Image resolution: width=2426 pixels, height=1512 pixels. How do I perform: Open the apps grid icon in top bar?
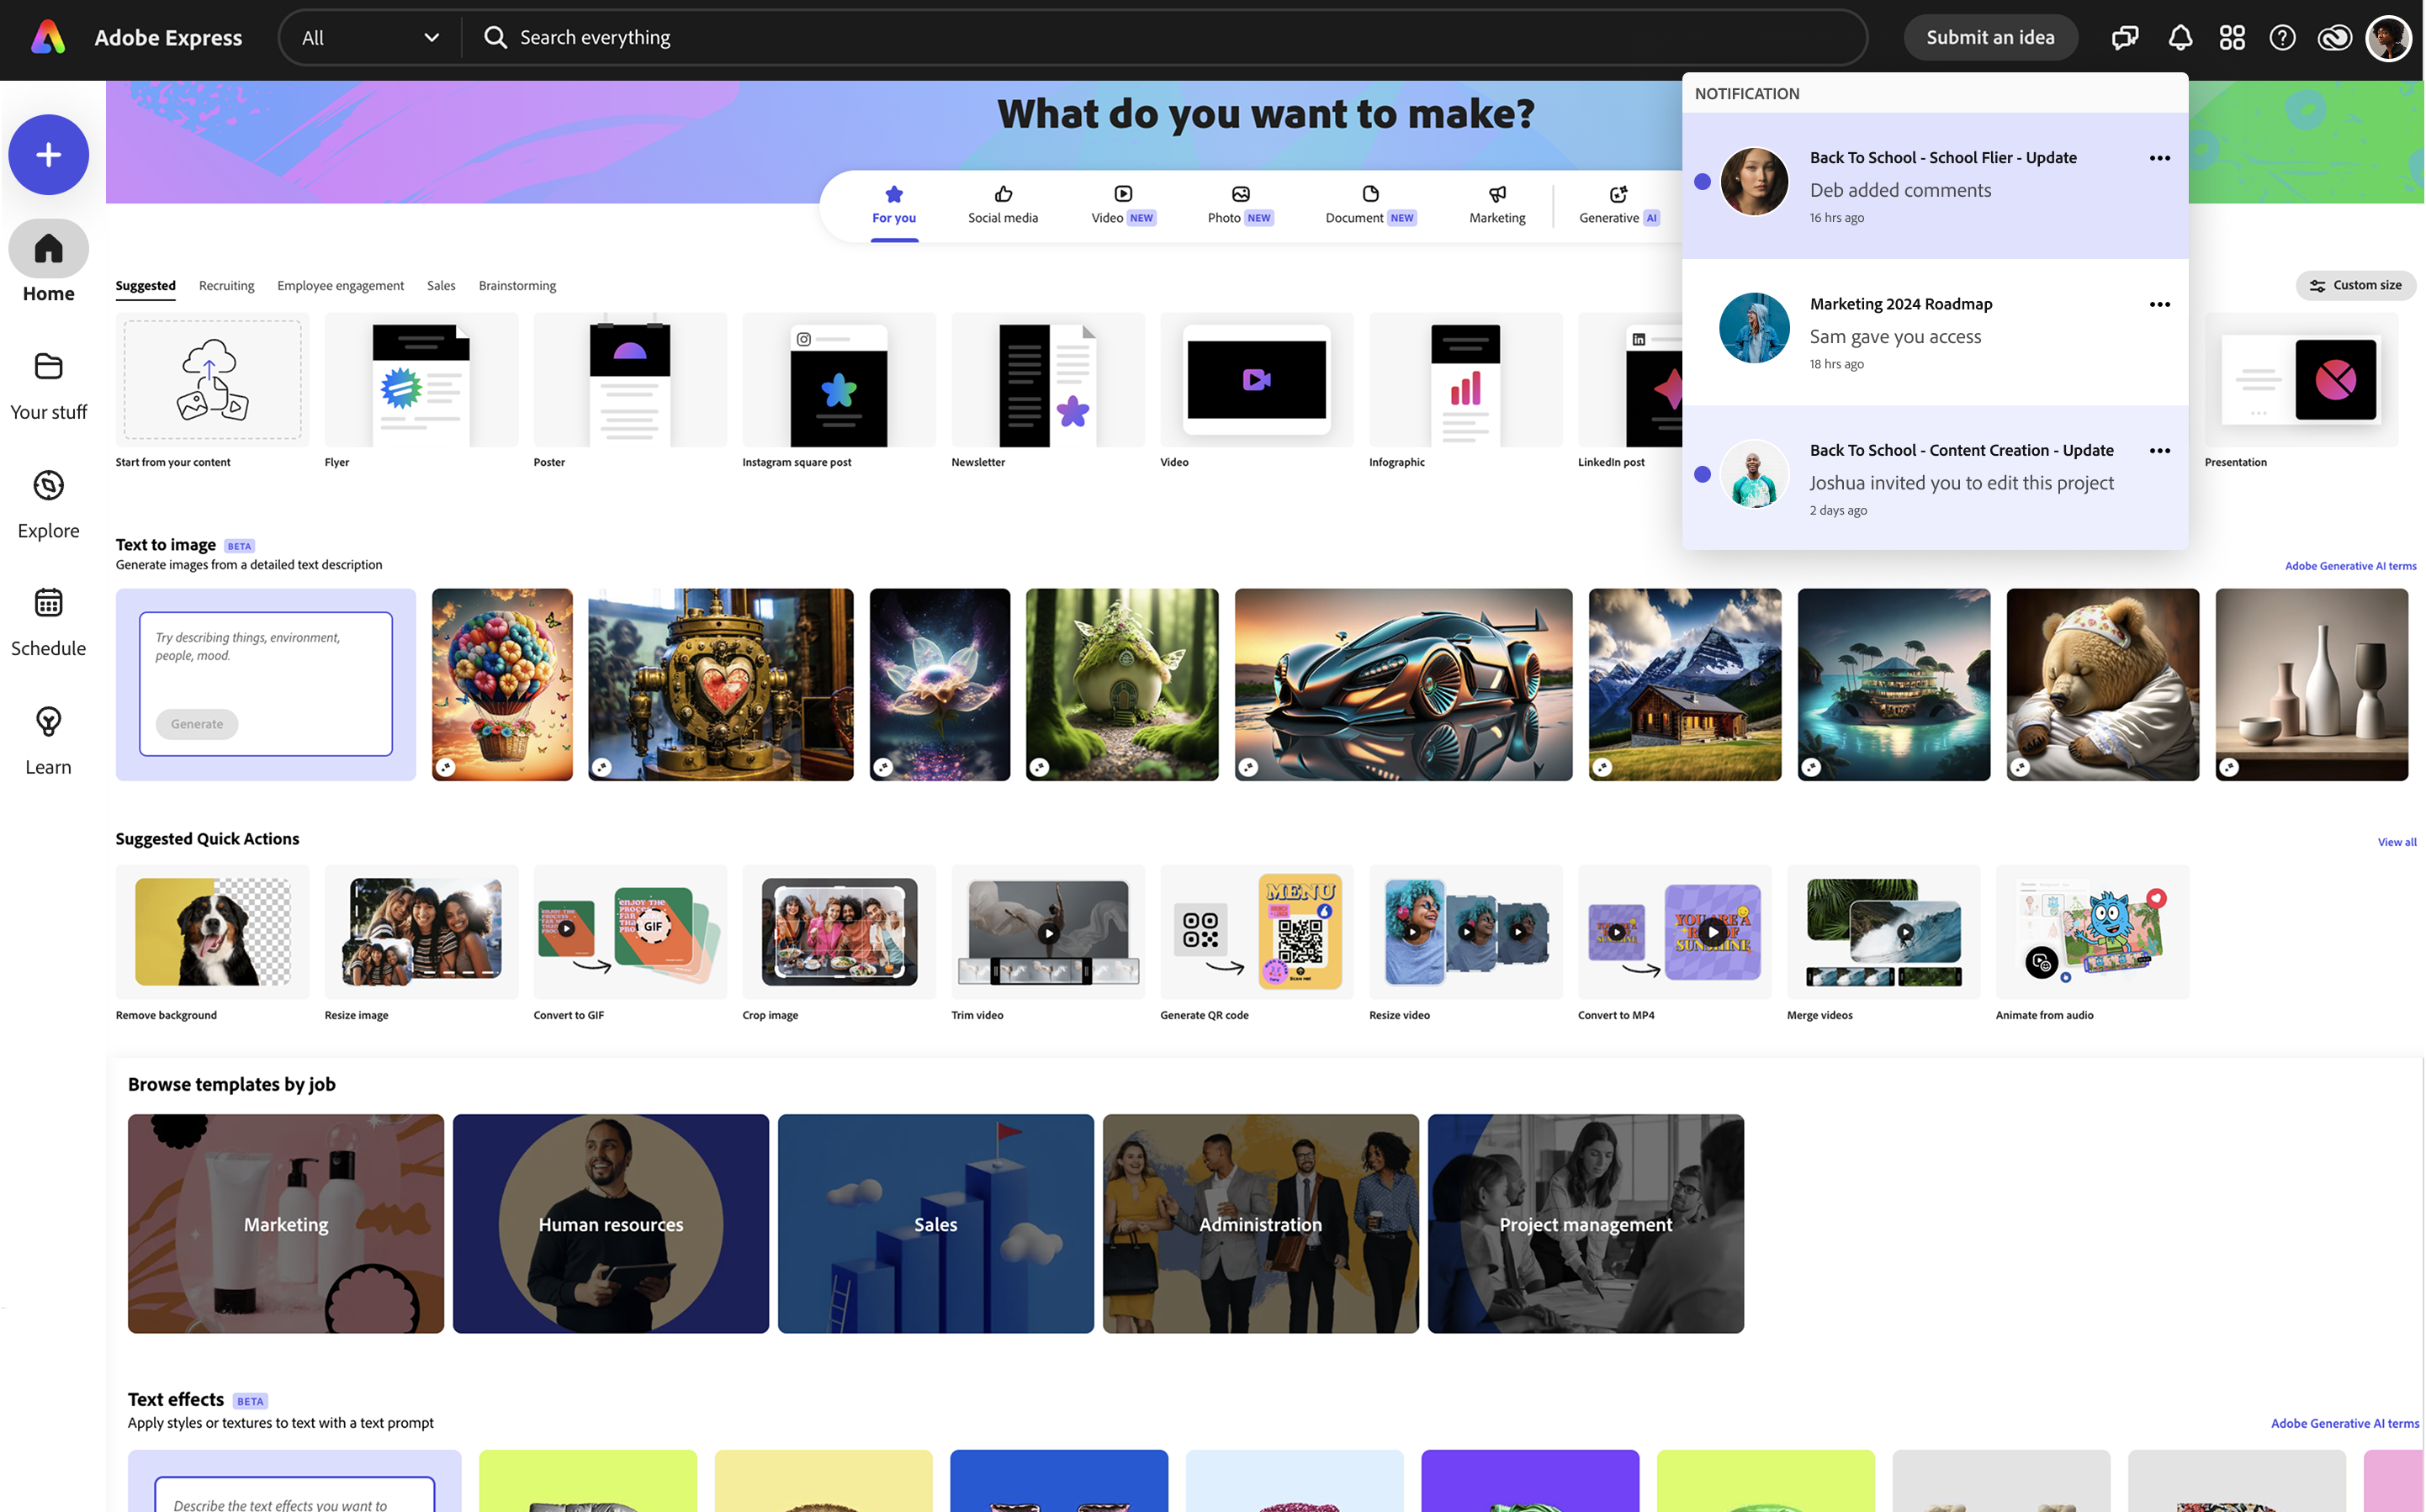point(2232,37)
